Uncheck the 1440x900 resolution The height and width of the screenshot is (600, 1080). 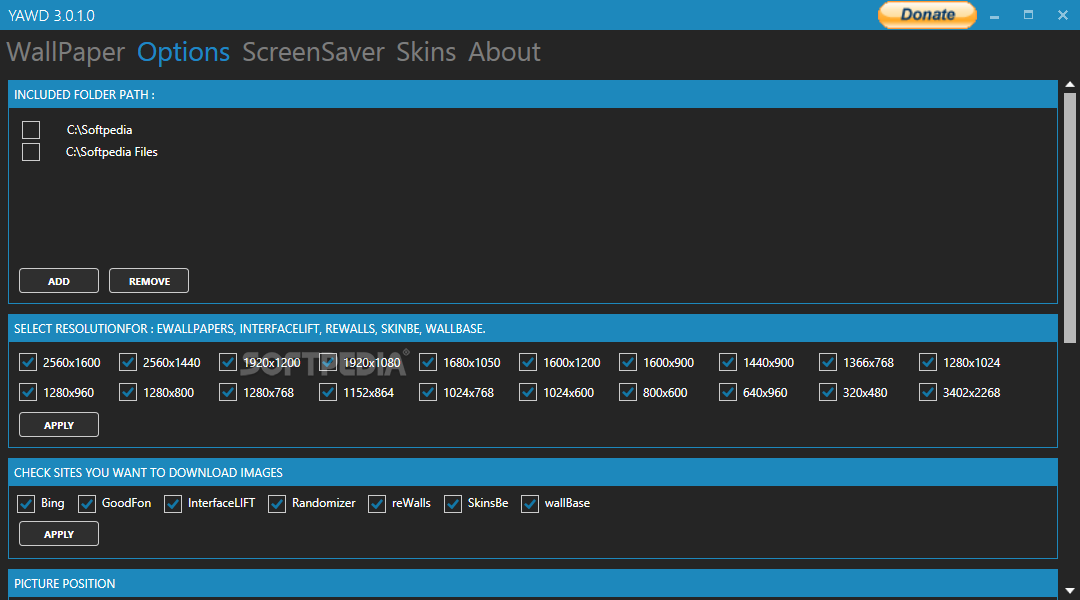728,362
